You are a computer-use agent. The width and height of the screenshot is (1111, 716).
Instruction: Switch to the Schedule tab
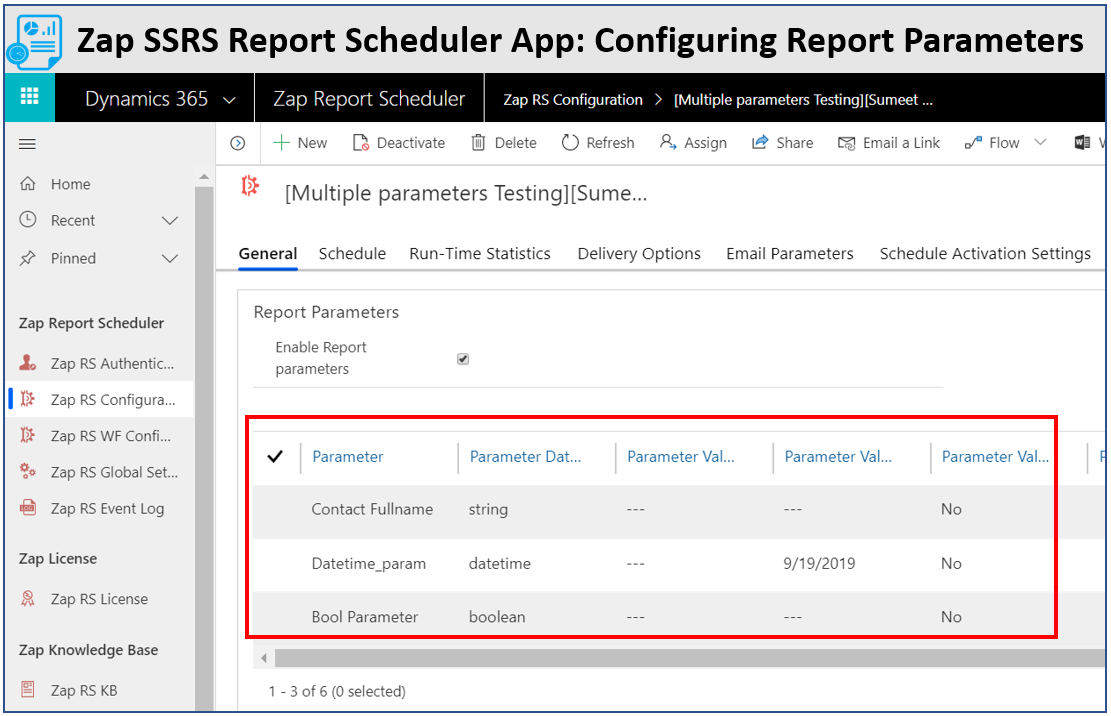(352, 254)
